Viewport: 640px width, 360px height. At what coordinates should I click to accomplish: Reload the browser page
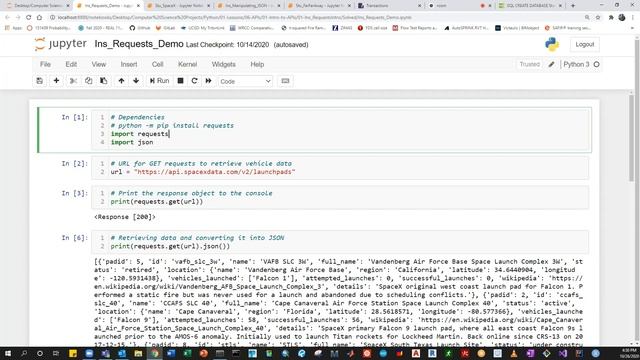click(29, 18)
